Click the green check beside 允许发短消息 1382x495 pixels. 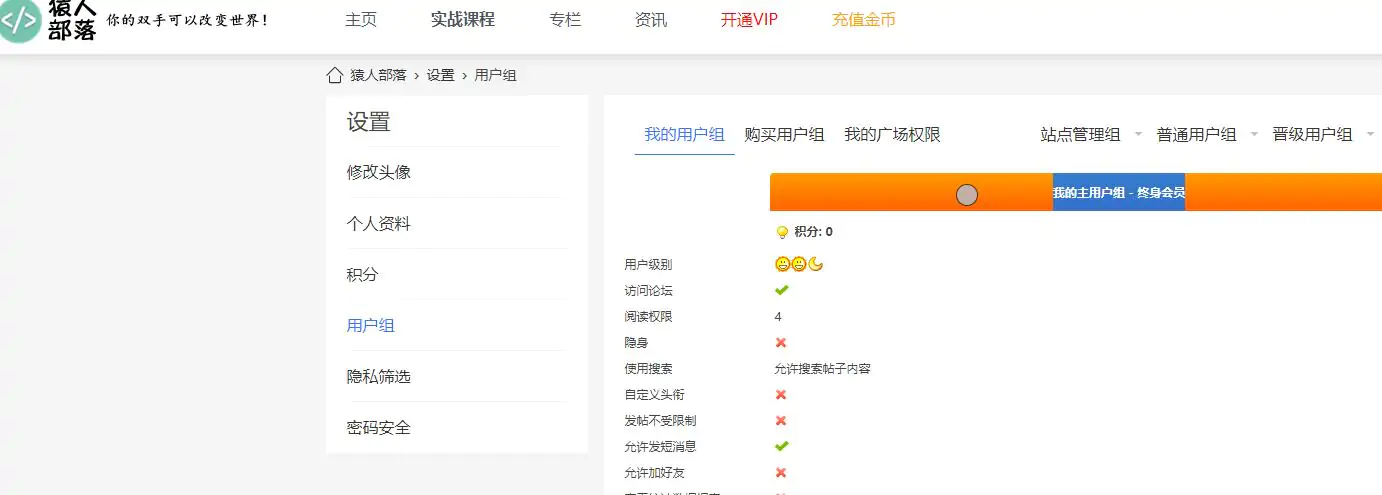(782, 446)
